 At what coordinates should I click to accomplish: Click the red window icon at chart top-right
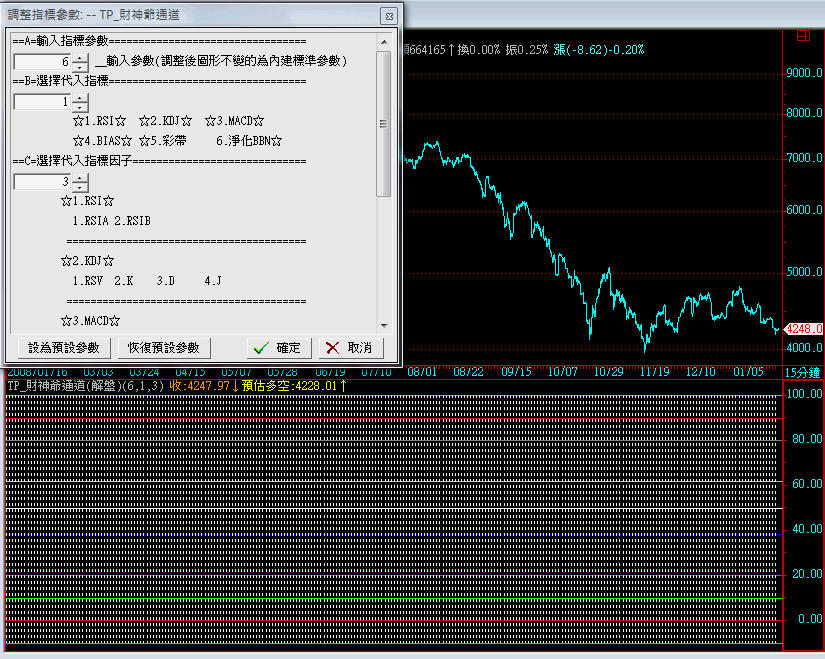(803, 36)
